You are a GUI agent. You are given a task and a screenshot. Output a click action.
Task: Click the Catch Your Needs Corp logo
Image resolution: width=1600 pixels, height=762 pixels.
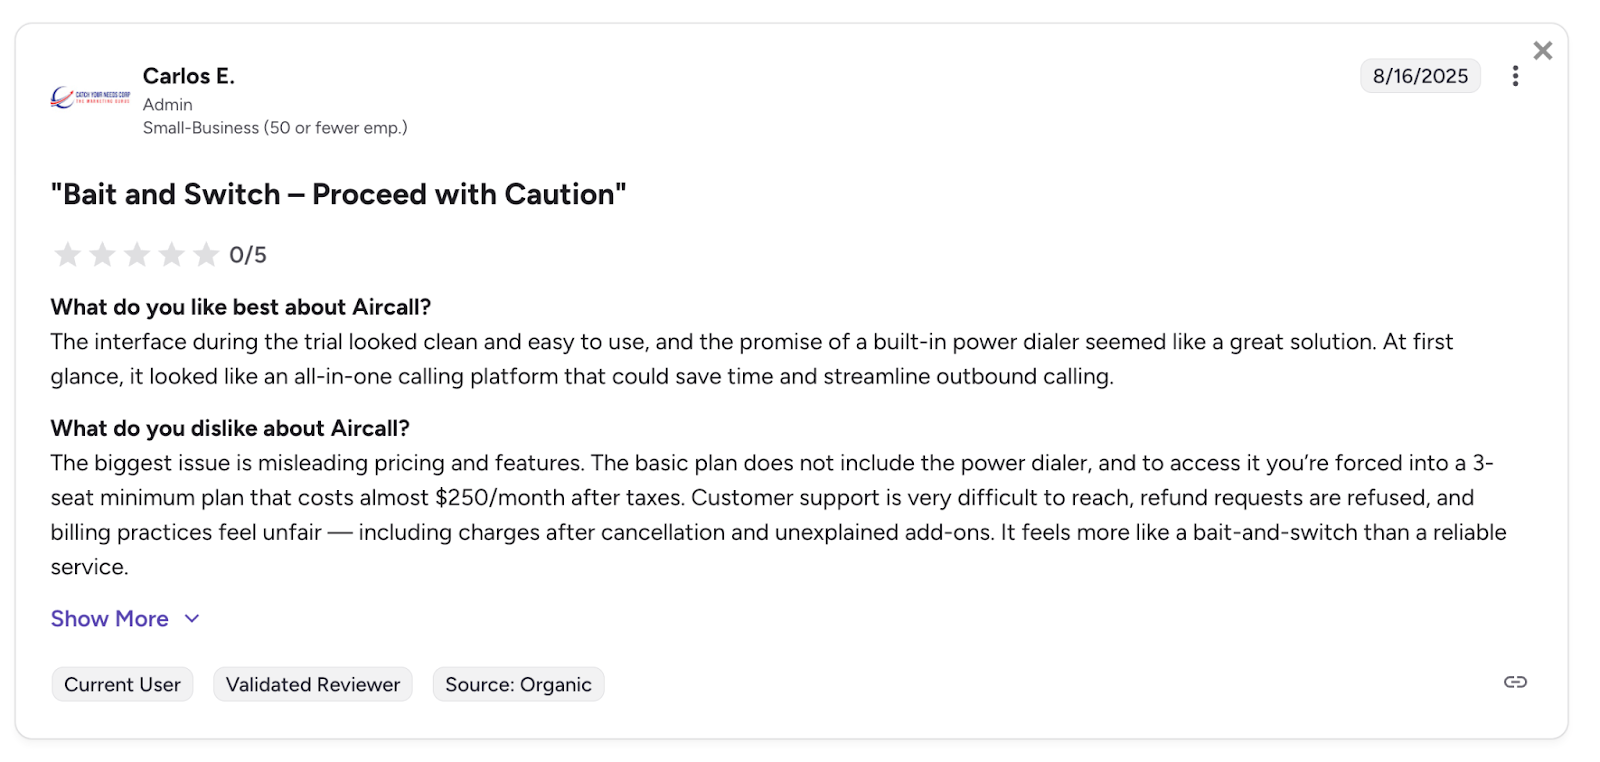(x=90, y=97)
